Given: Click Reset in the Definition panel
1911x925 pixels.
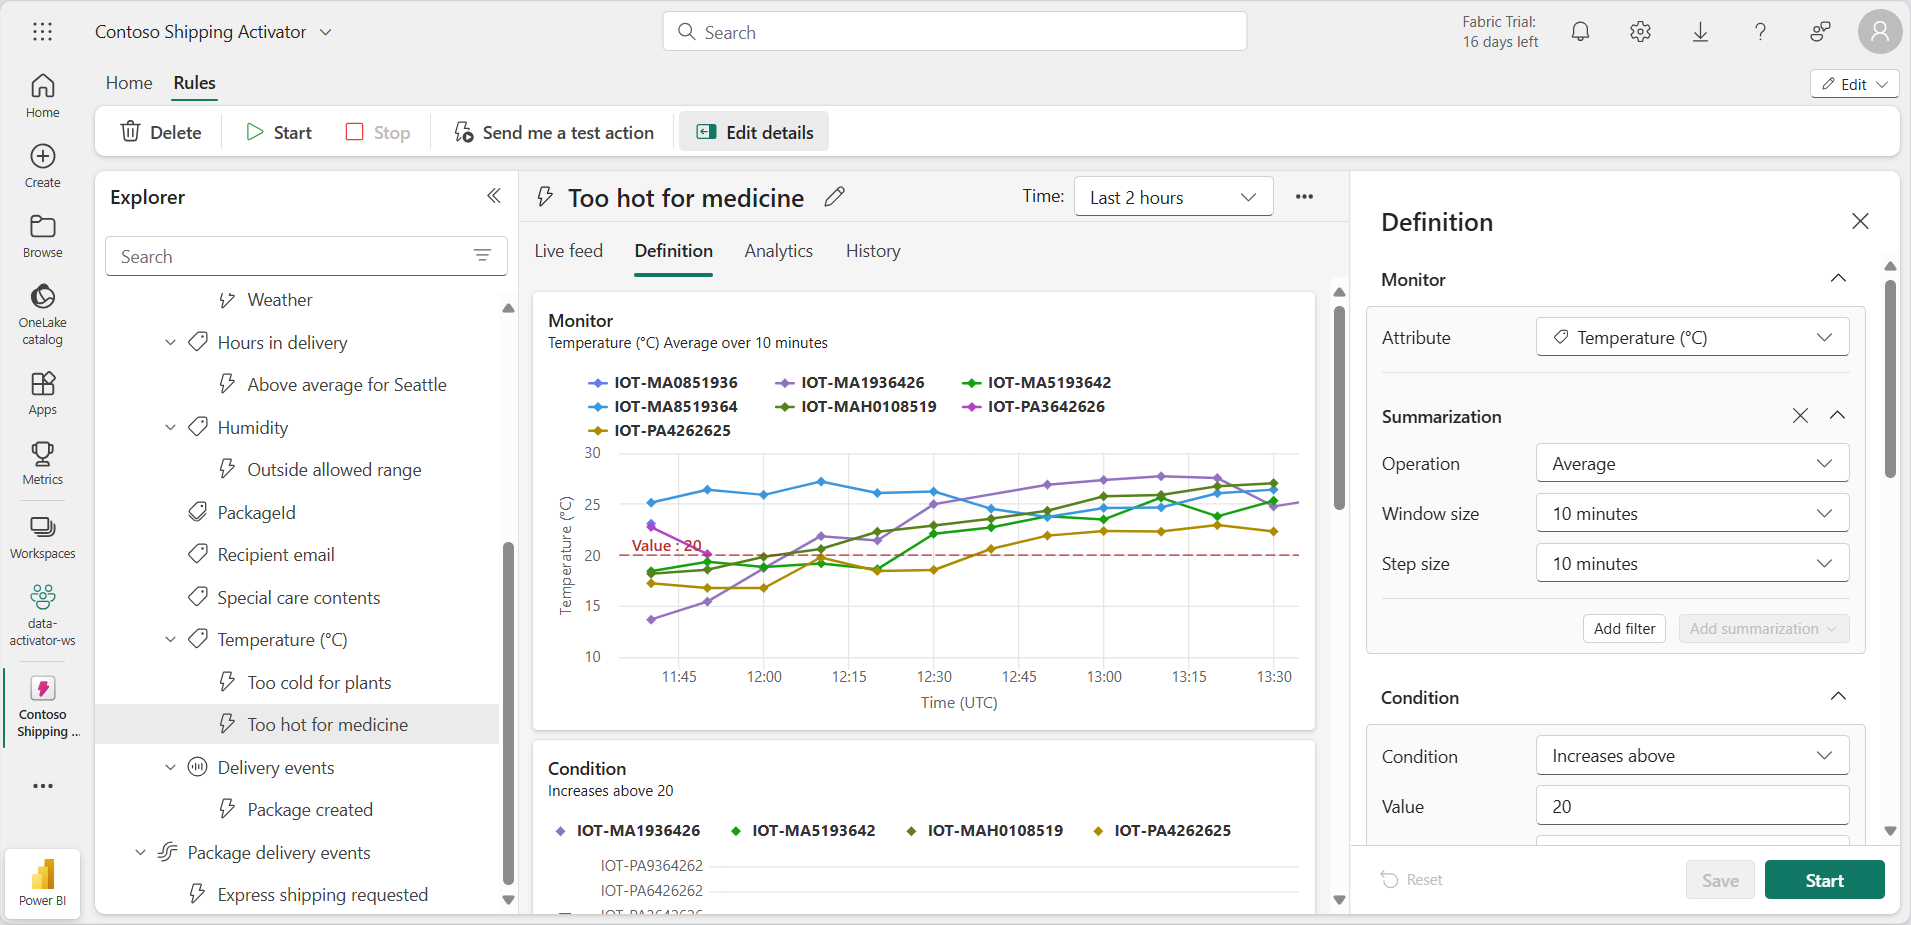Looking at the screenshot, I should 1412,880.
